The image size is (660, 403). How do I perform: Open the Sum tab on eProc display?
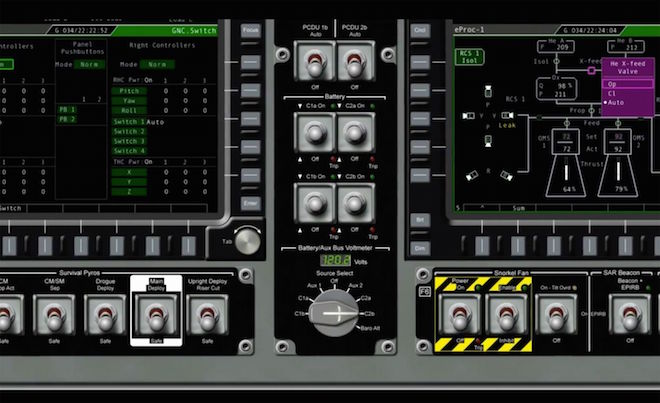(519, 208)
